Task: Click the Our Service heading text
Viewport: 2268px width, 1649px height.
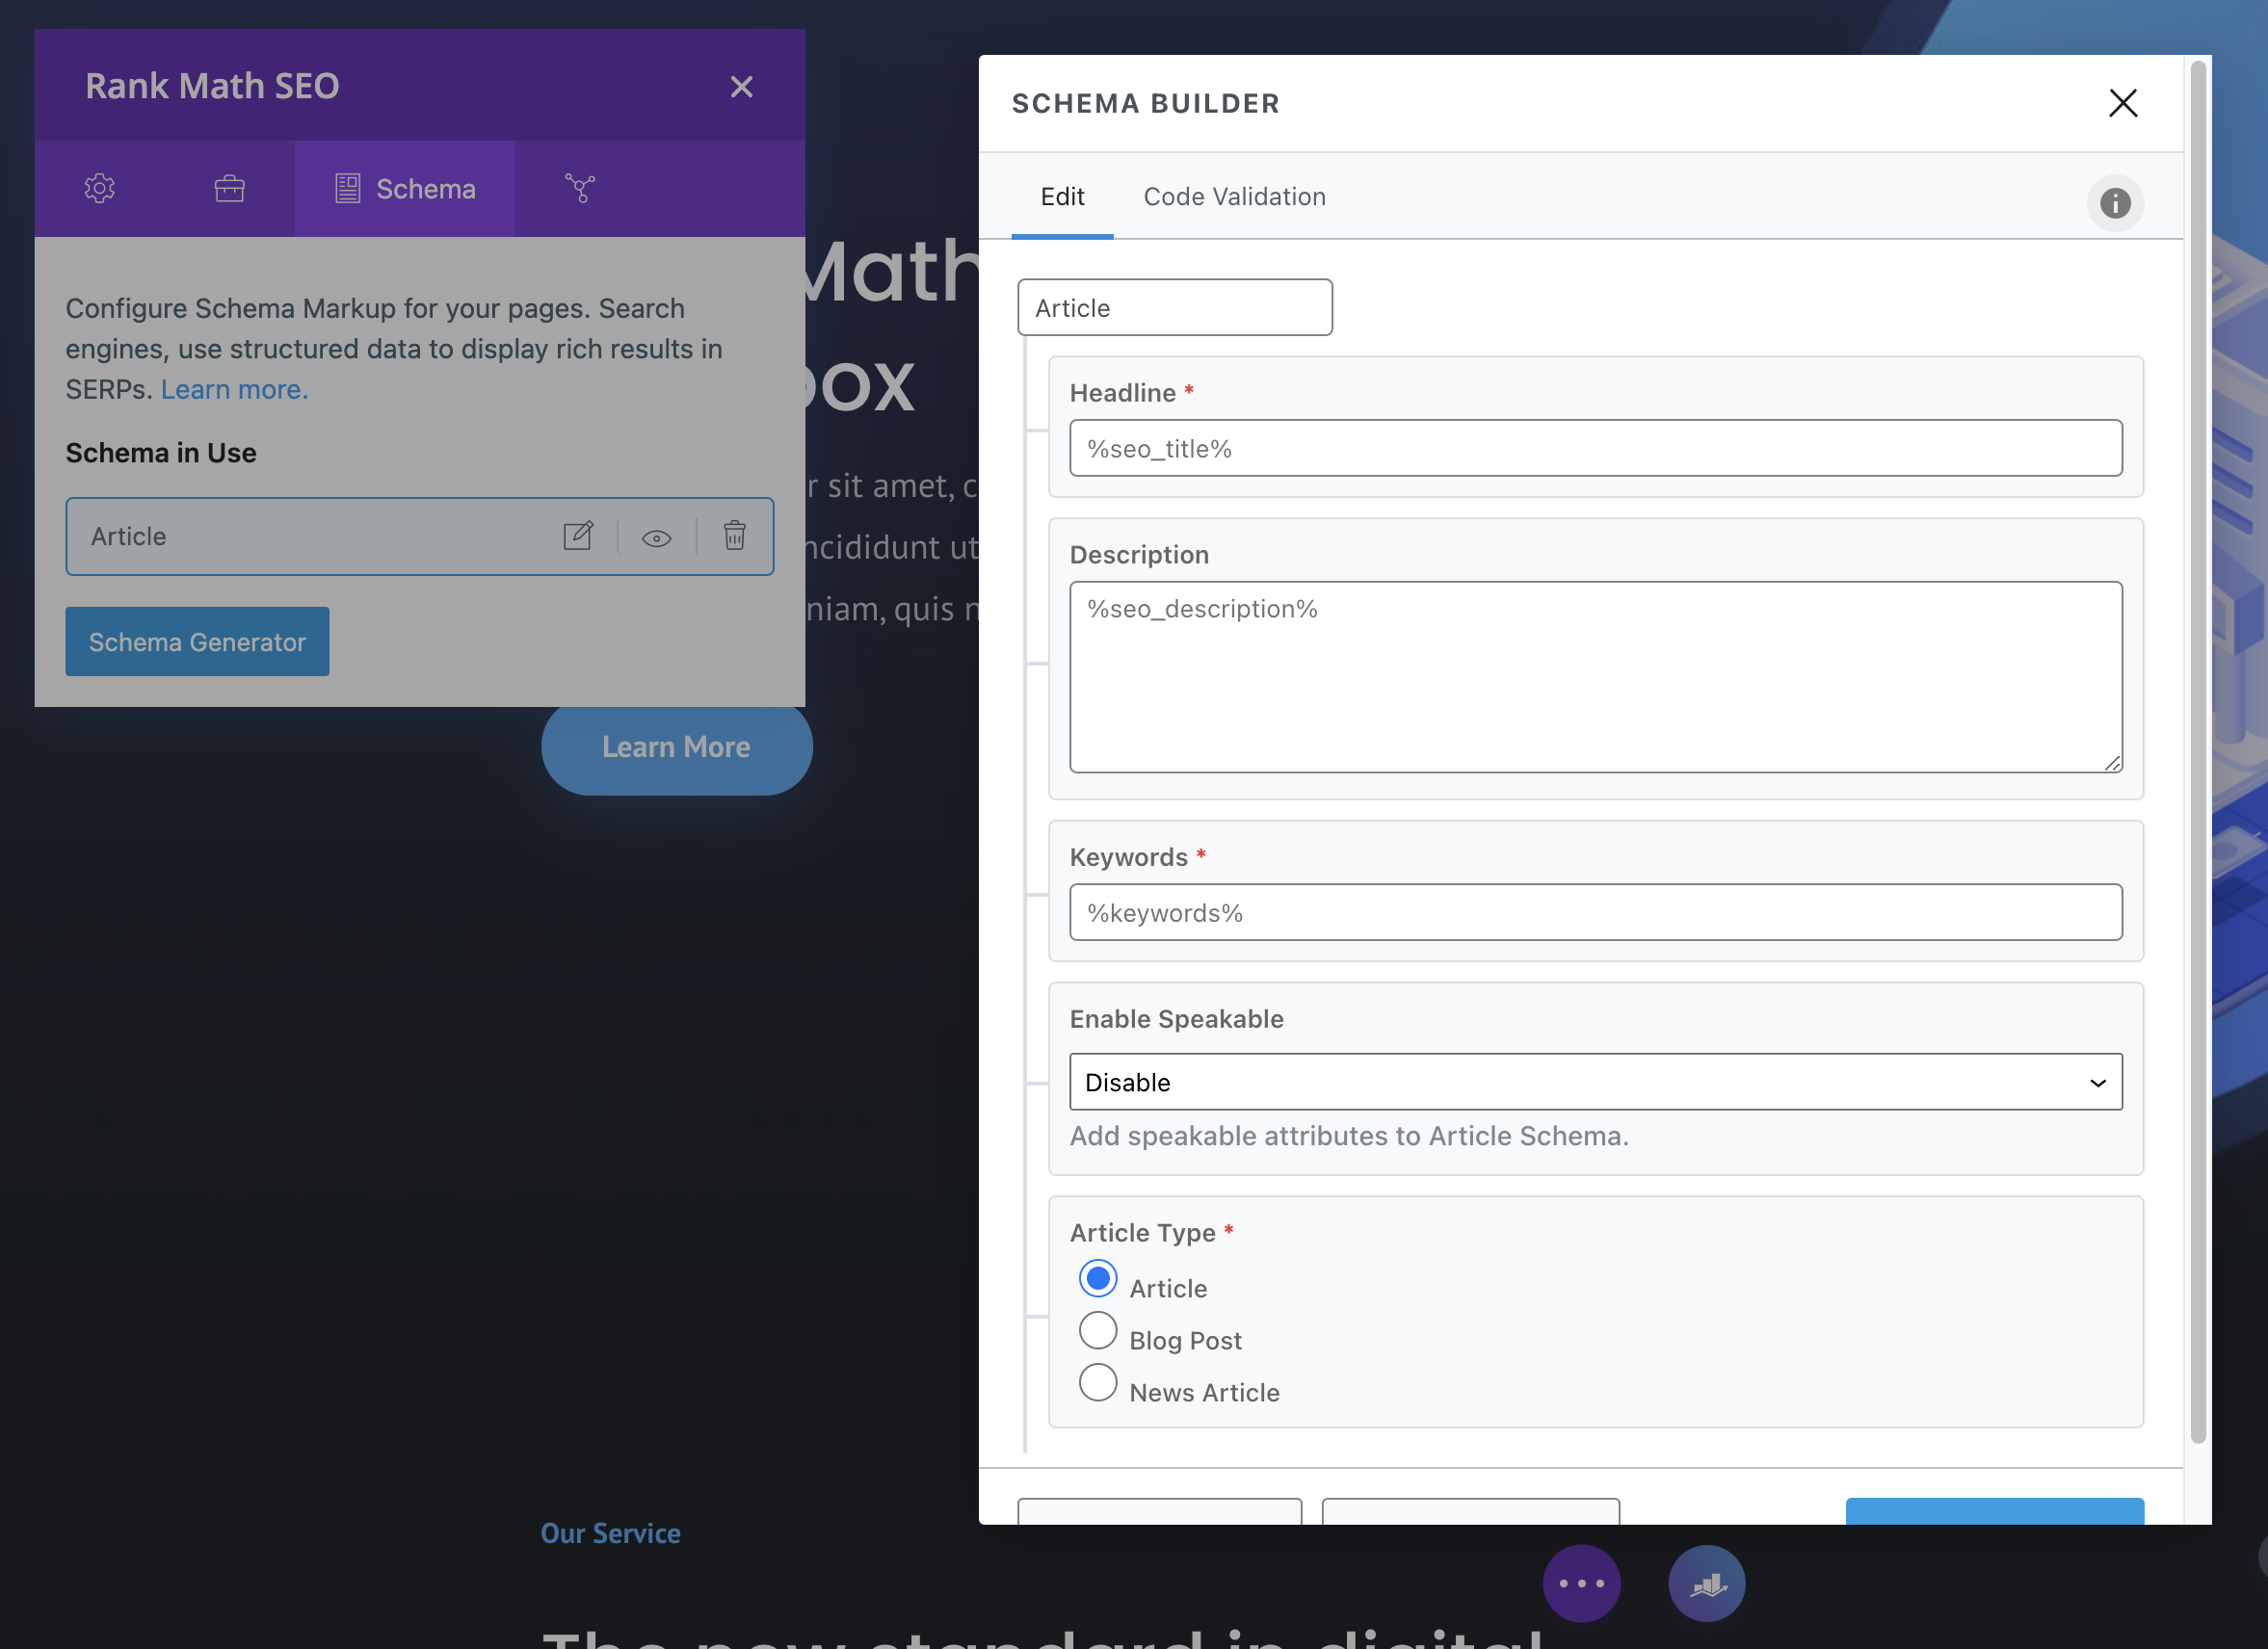Action: [611, 1533]
